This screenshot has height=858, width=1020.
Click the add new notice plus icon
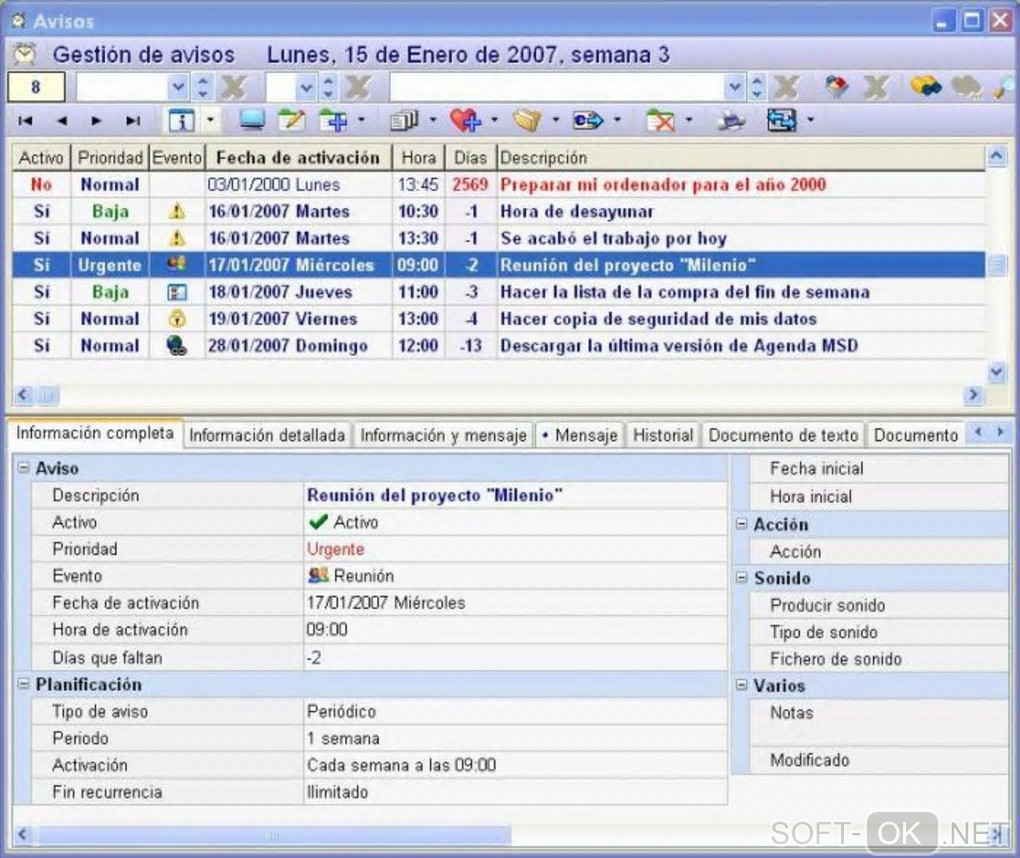pyautogui.click(x=334, y=120)
